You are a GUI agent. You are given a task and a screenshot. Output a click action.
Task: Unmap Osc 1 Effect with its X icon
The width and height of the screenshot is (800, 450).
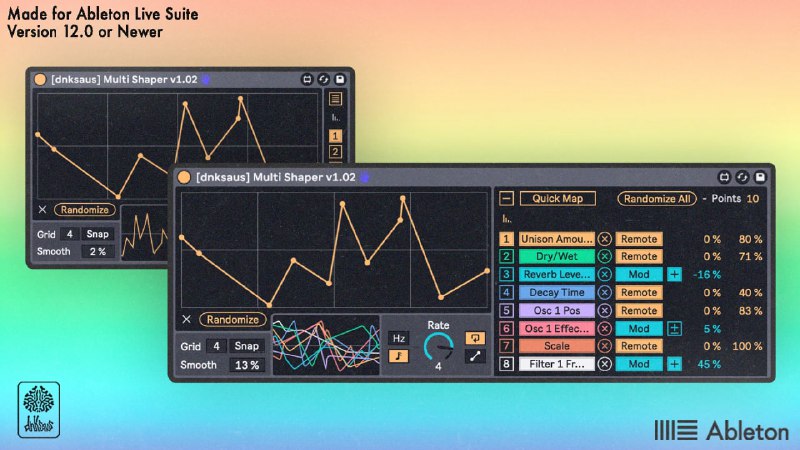coord(605,329)
